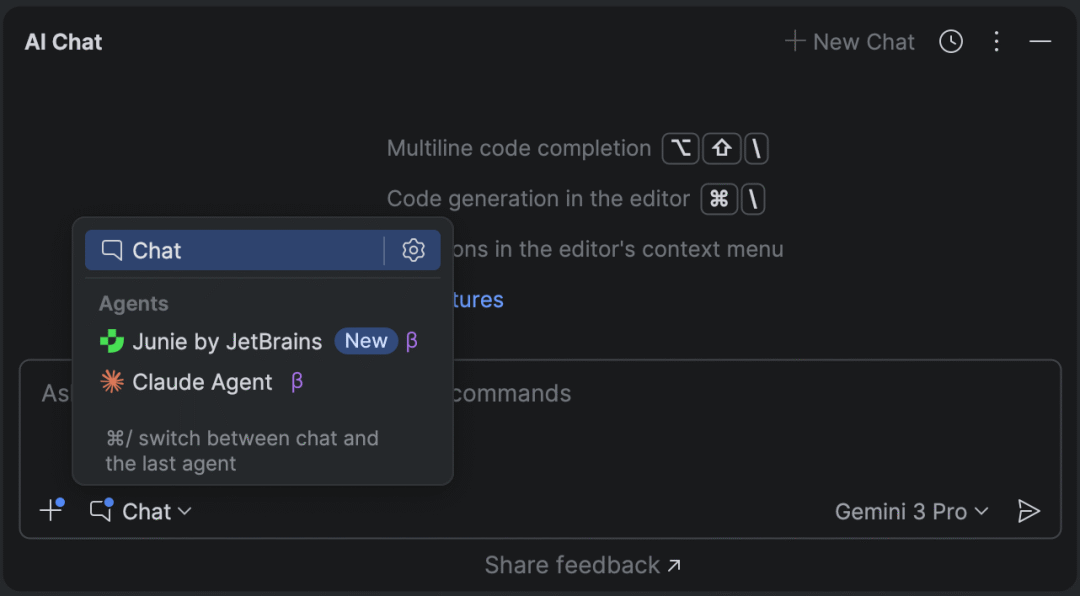Click the Claude orange starburst icon
Image resolution: width=1080 pixels, height=596 pixels.
(112, 382)
